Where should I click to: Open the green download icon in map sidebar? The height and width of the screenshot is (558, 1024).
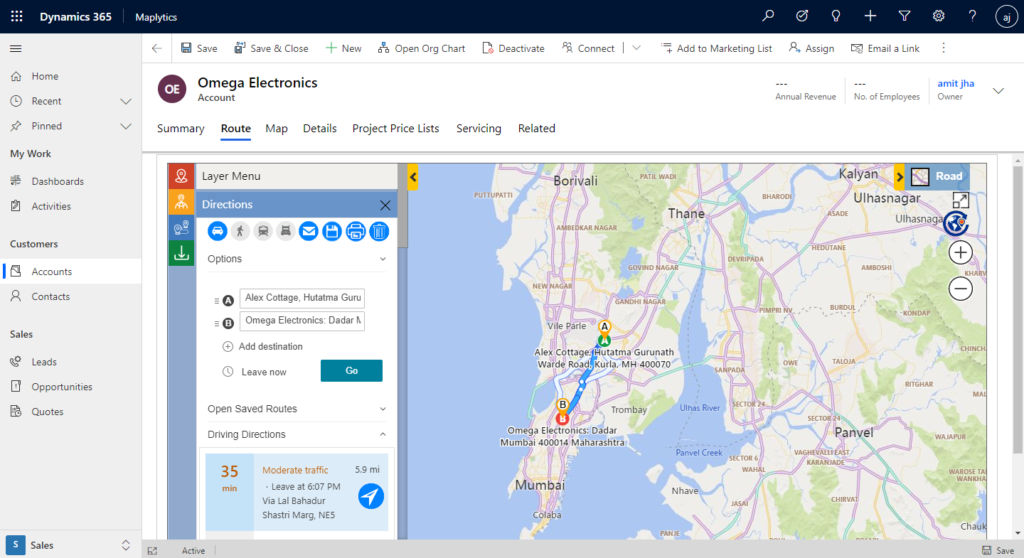[182, 254]
